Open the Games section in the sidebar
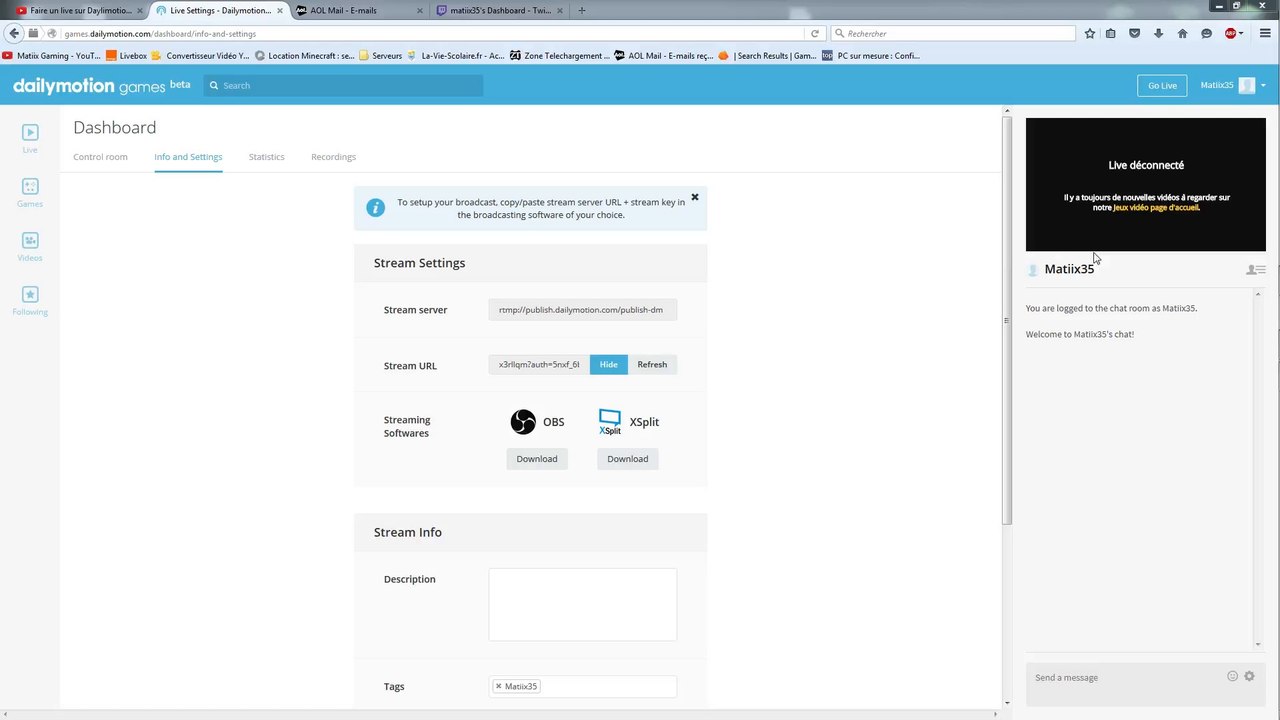1280x720 pixels. tap(30, 192)
